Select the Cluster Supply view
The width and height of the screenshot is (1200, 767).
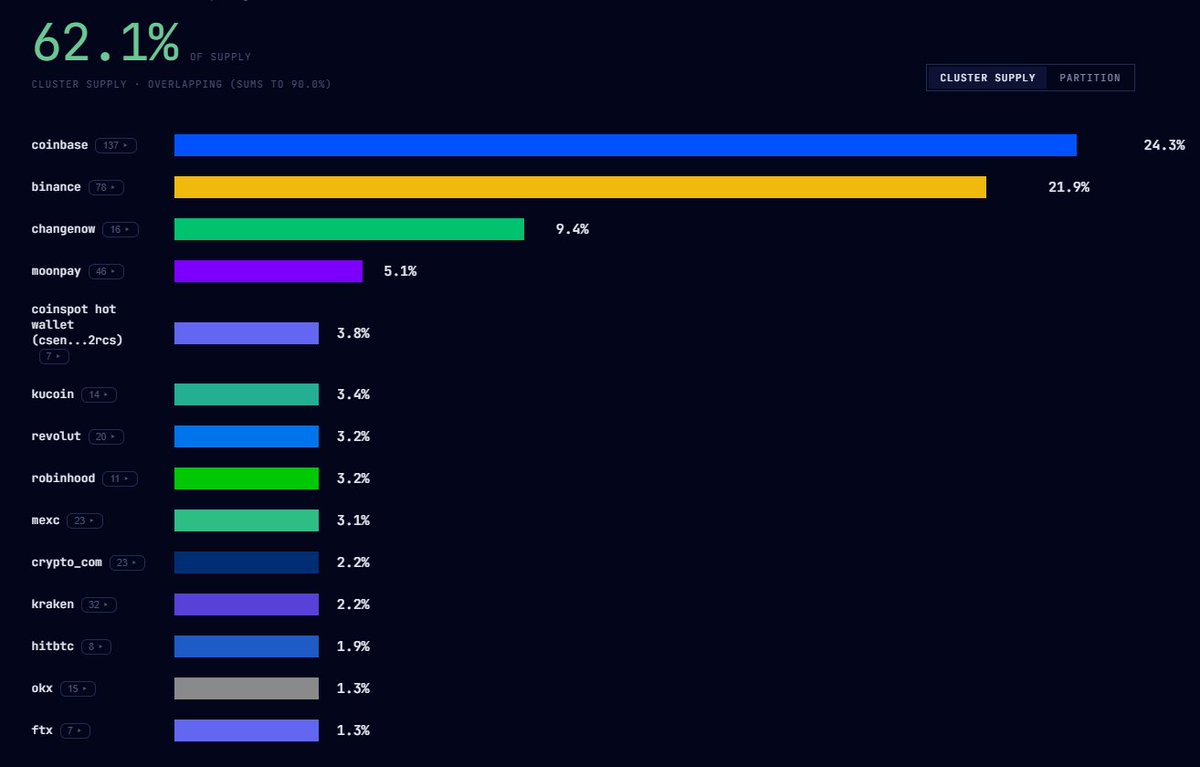(987, 78)
